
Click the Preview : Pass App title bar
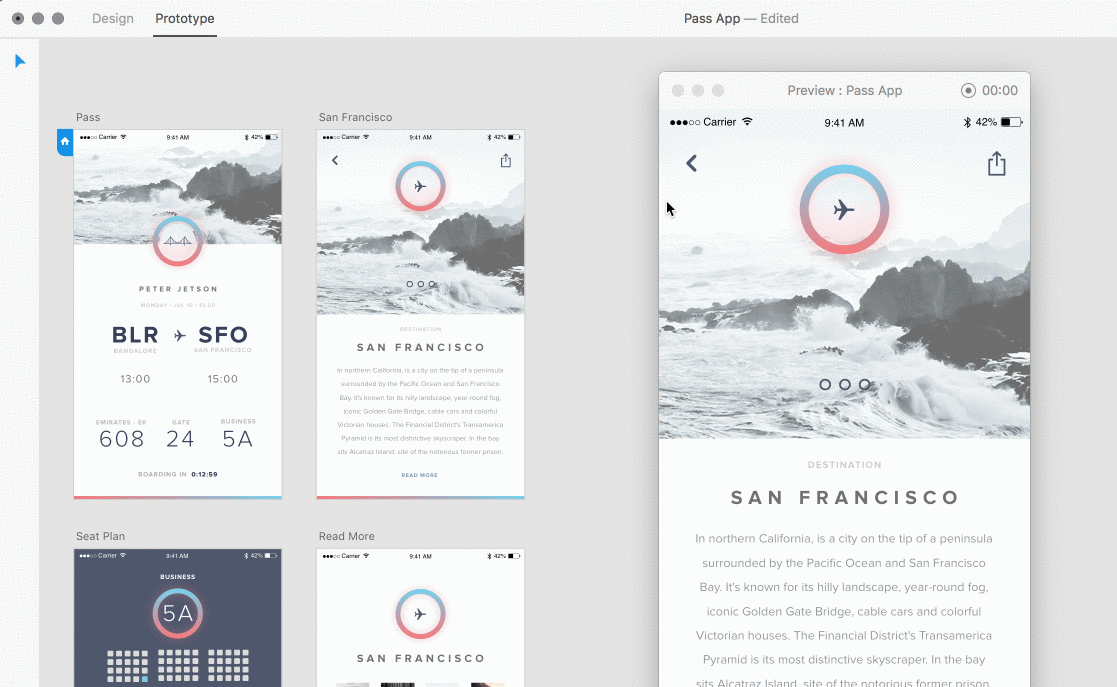click(x=845, y=91)
